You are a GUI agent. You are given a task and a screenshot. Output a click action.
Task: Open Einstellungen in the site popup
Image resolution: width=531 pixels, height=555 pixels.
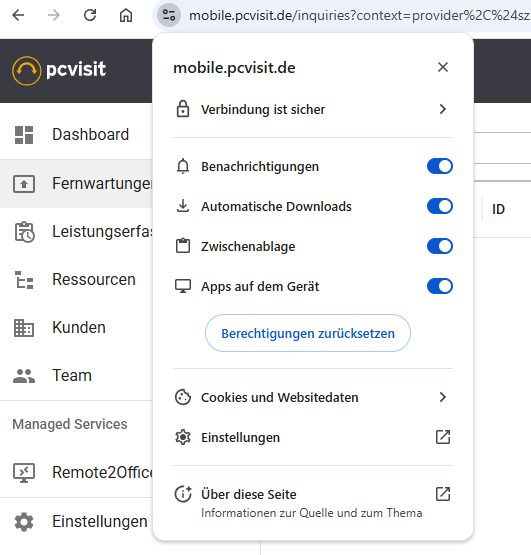click(313, 437)
